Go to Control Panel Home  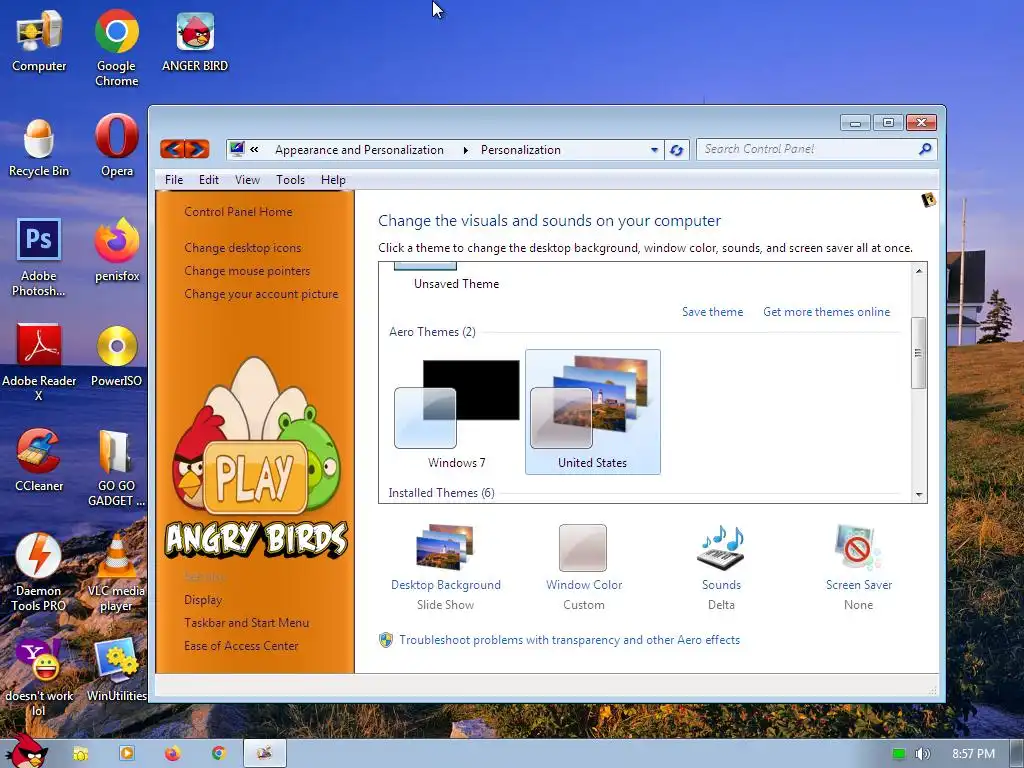238,212
